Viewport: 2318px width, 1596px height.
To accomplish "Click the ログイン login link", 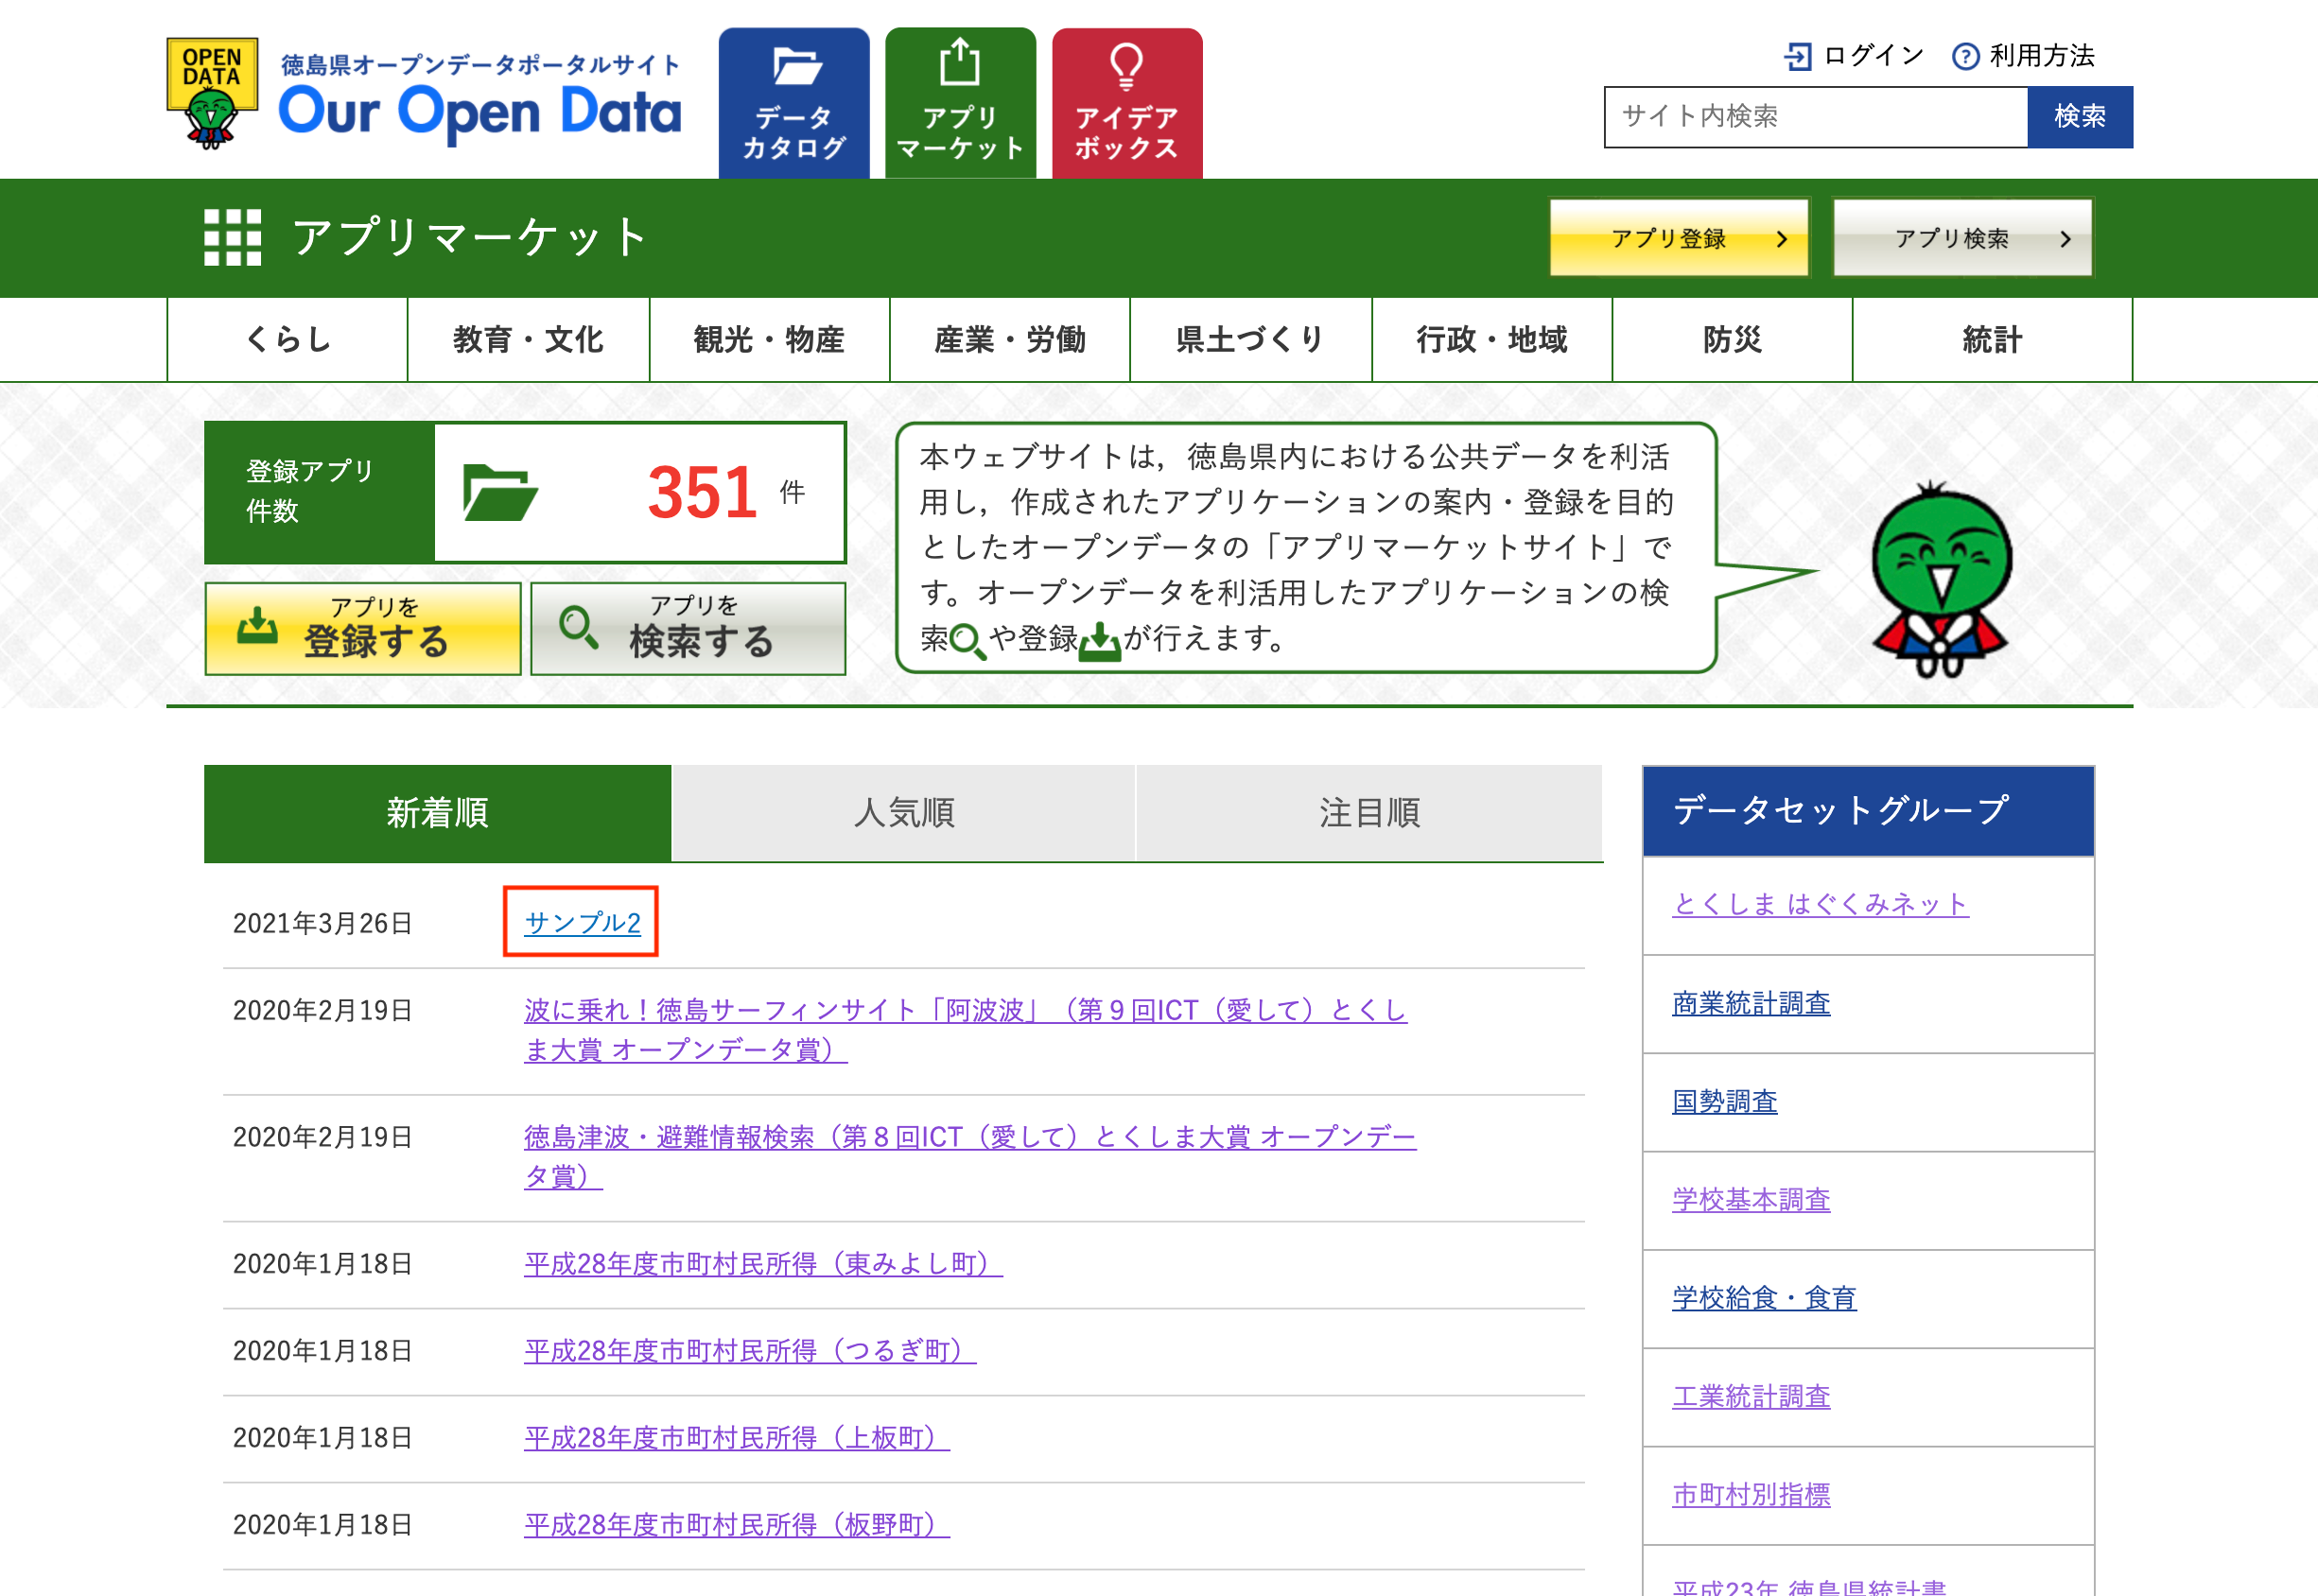I will (x=1855, y=56).
